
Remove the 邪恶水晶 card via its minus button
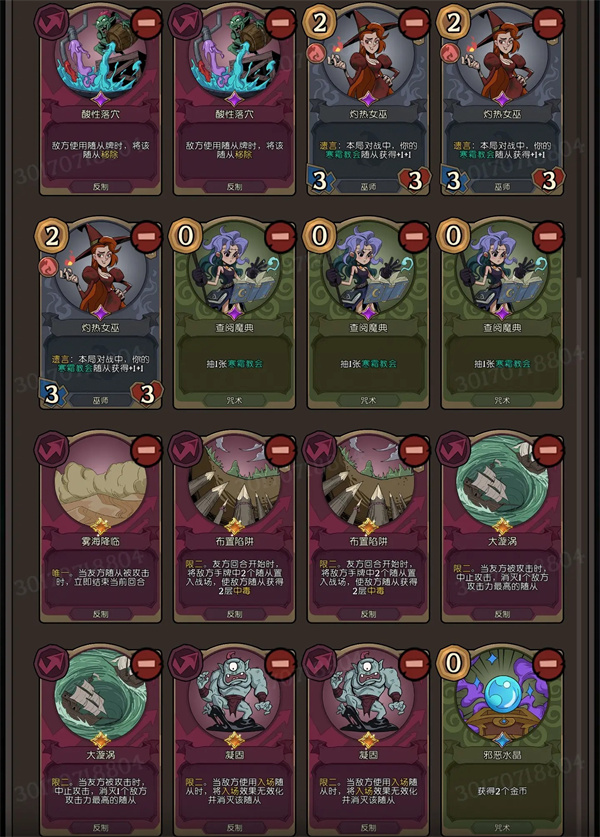(548, 664)
